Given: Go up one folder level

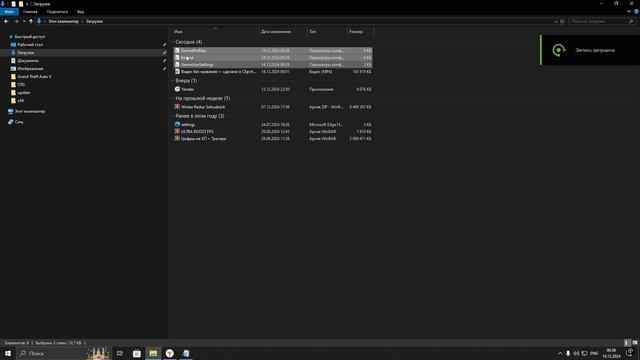Looking at the screenshot, I should point(31,21).
